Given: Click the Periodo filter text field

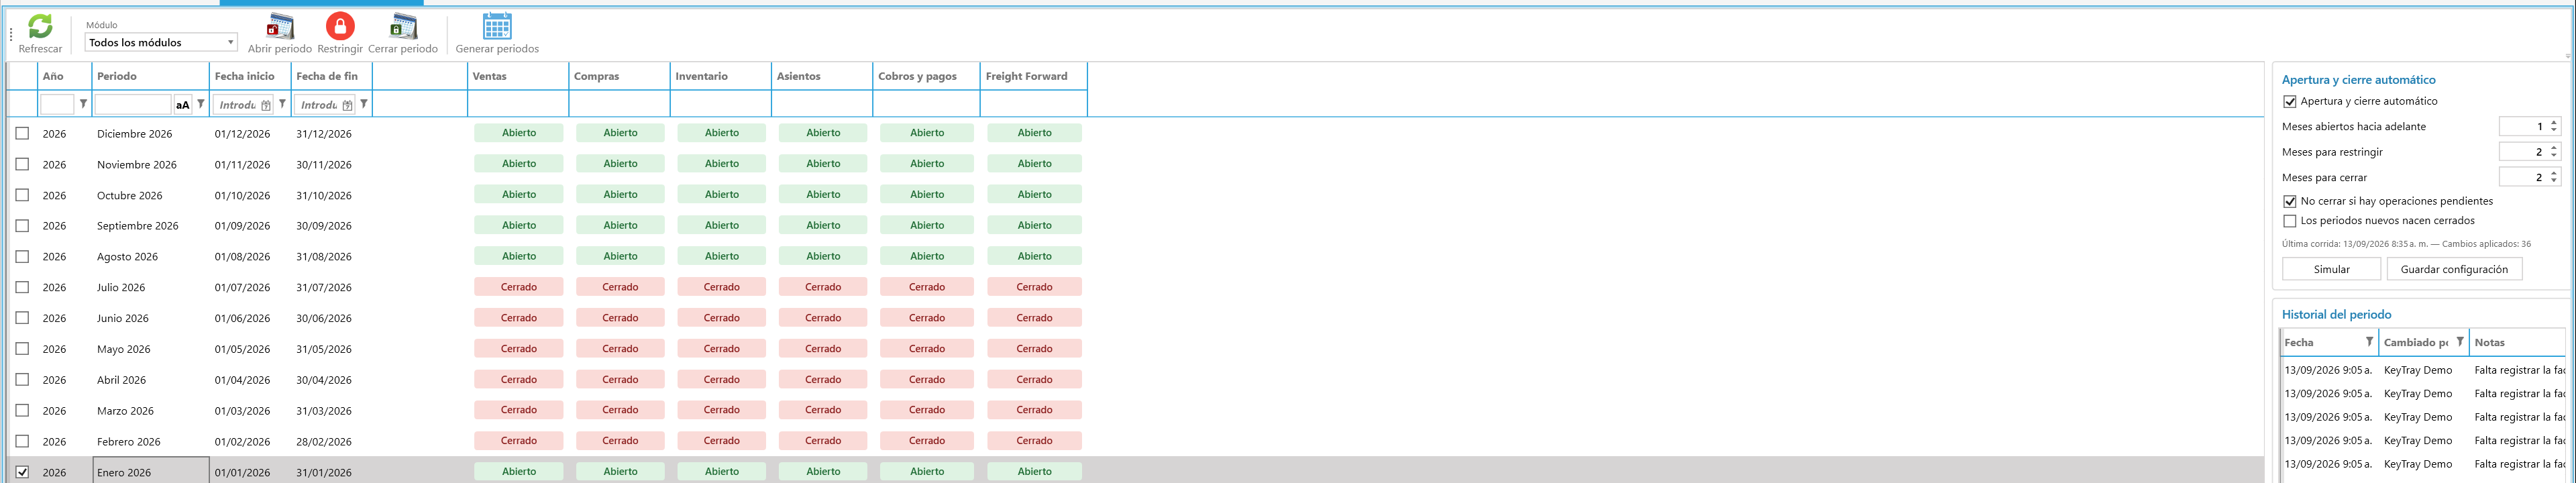Looking at the screenshot, I should point(133,104).
